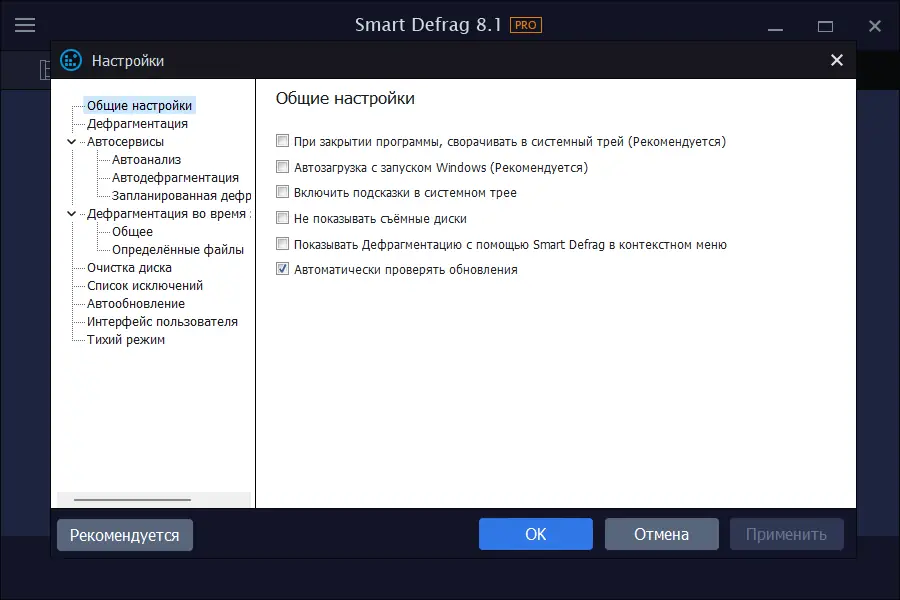Click the Рекомендуется button
Viewport: 900px width, 600px height.
tap(125, 535)
